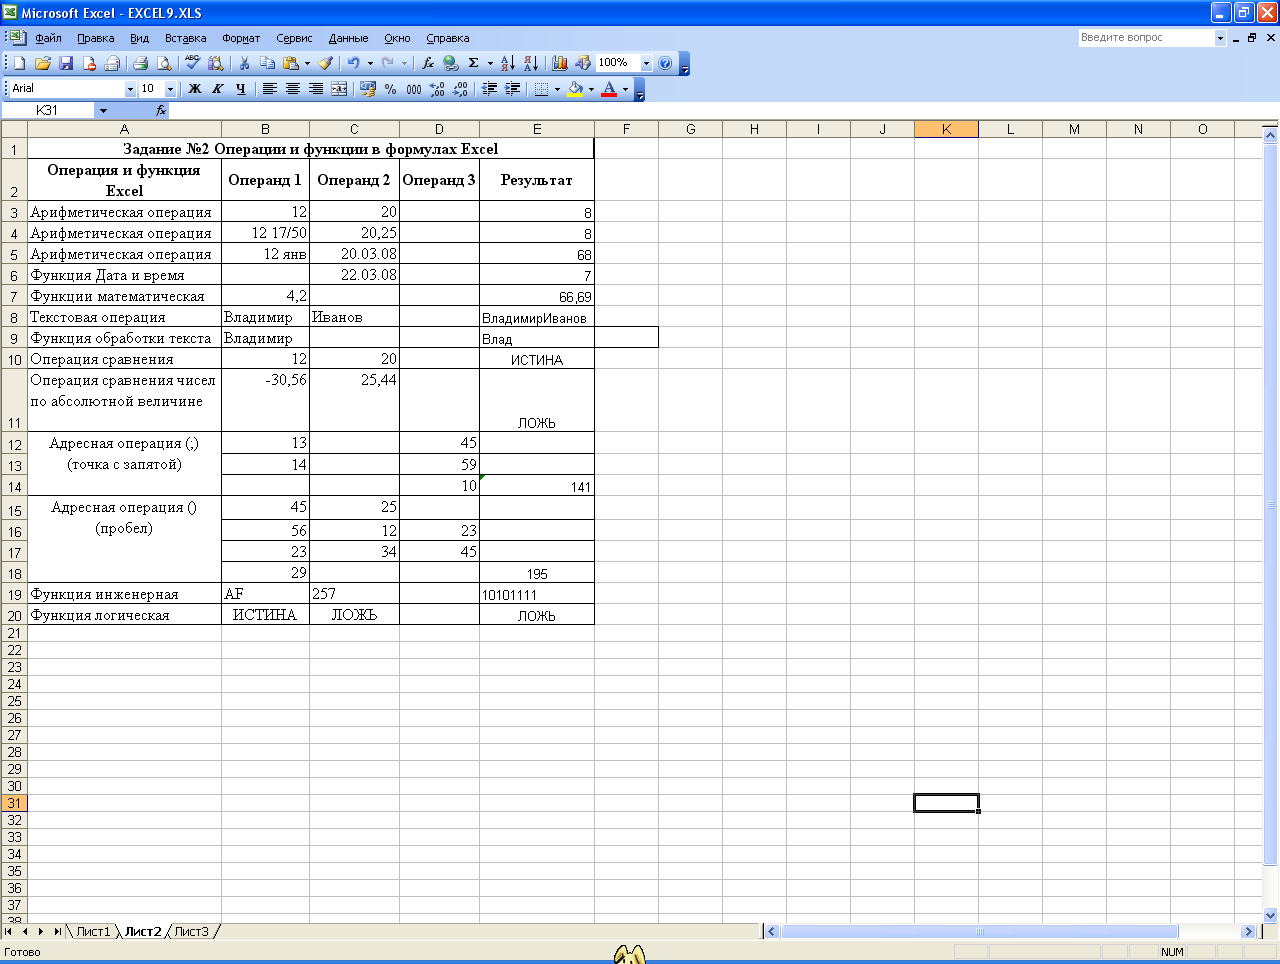1280x964 pixels.
Task: Open the Формат menu
Action: tap(241, 38)
